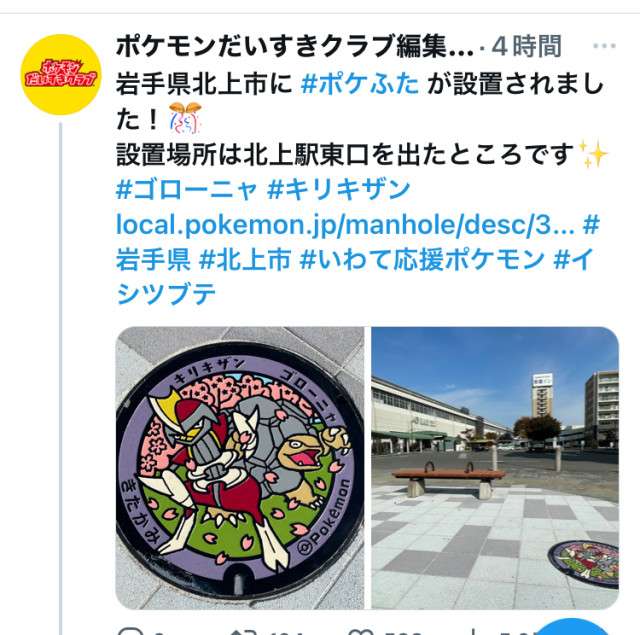Viewport: 640px width, 635px height.
Task: Tap the blue floating compose button
Action: (x=572, y=627)
